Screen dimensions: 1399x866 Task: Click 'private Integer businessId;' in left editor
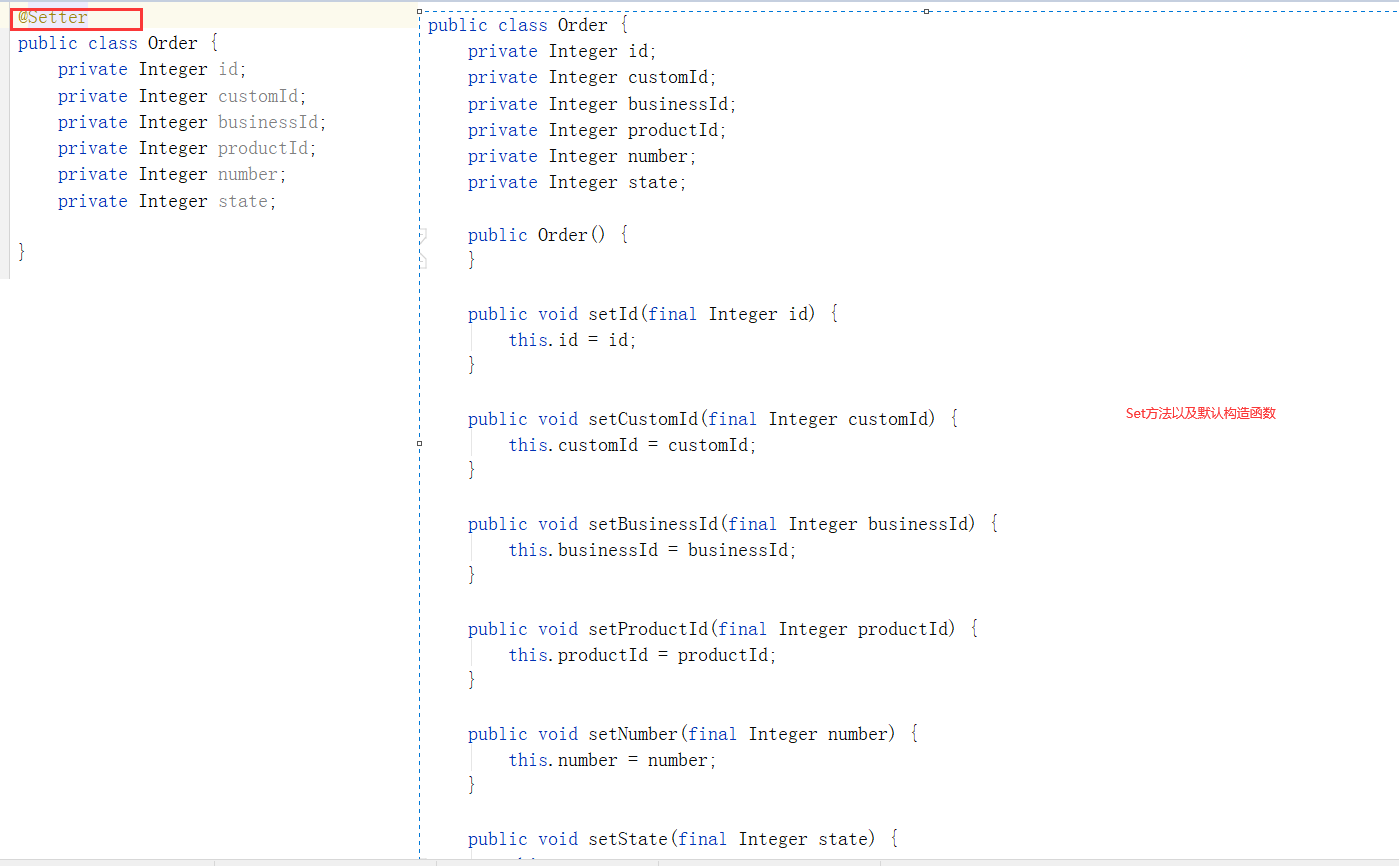coord(192,122)
